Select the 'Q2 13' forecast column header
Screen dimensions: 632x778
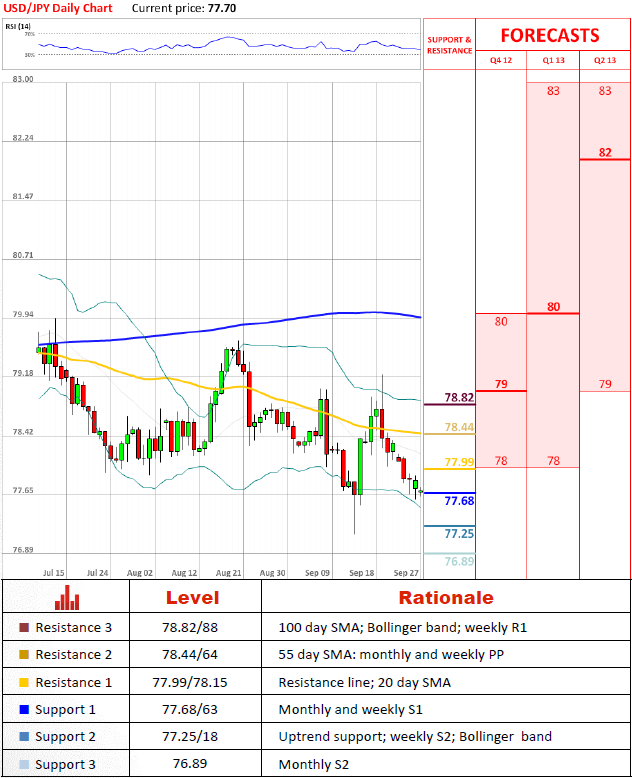(605, 60)
